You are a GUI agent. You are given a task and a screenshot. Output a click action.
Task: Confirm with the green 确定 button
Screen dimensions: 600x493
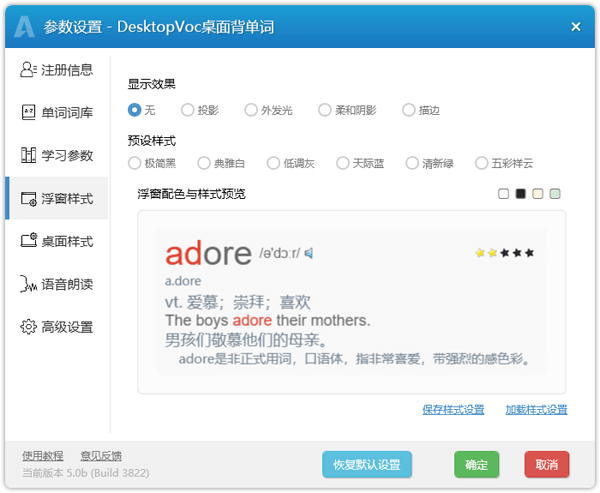tap(476, 465)
